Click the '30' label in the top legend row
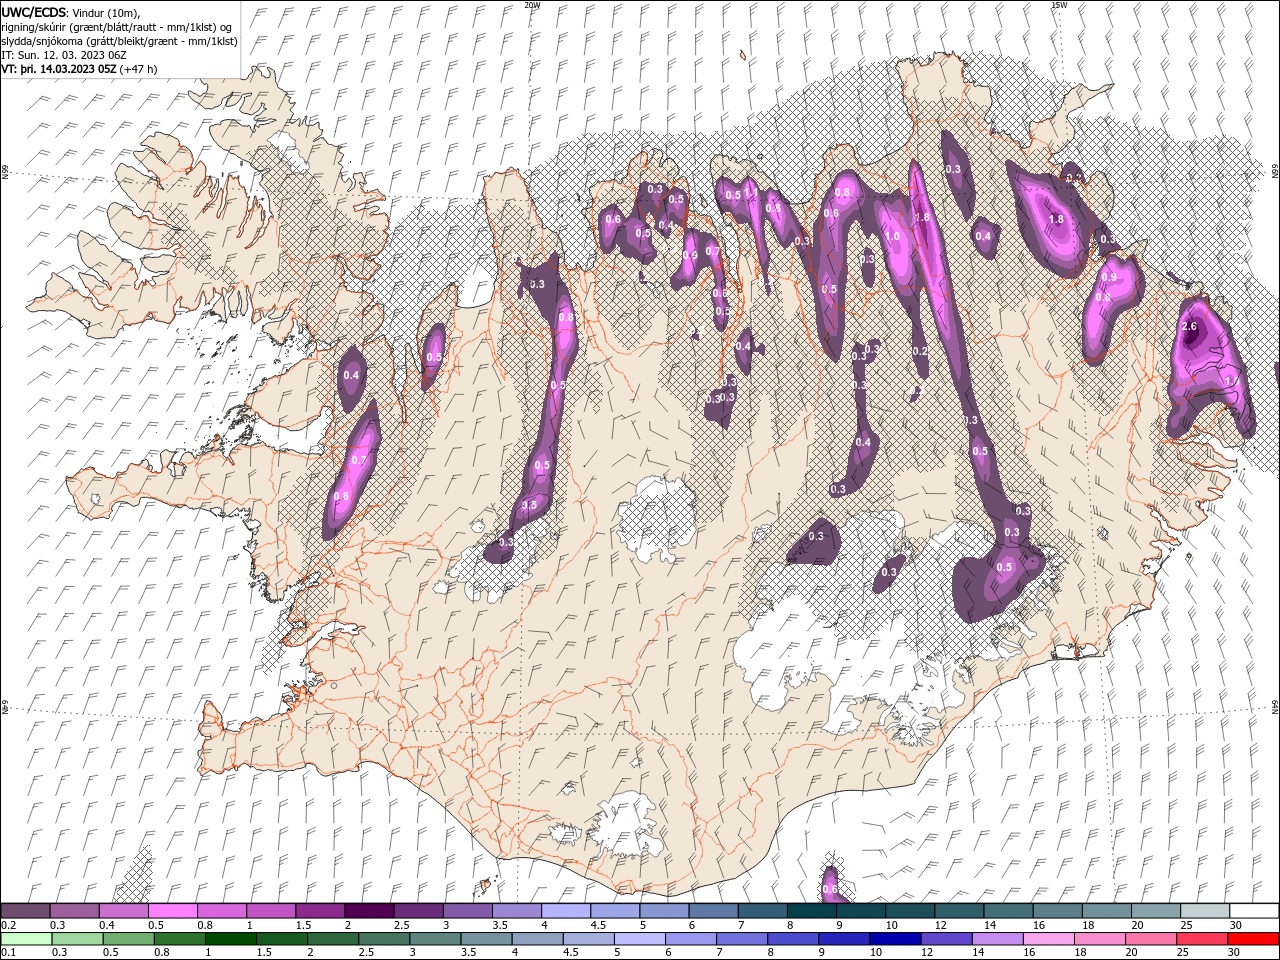This screenshot has height=960, width=1280. 1236,925
